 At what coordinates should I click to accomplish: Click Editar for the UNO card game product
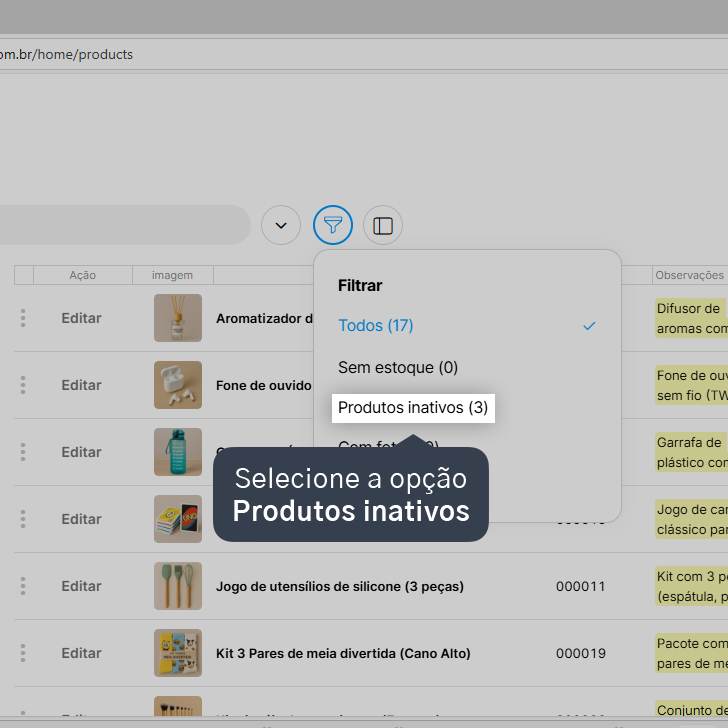pyautogui.click(x=82, y=519)
